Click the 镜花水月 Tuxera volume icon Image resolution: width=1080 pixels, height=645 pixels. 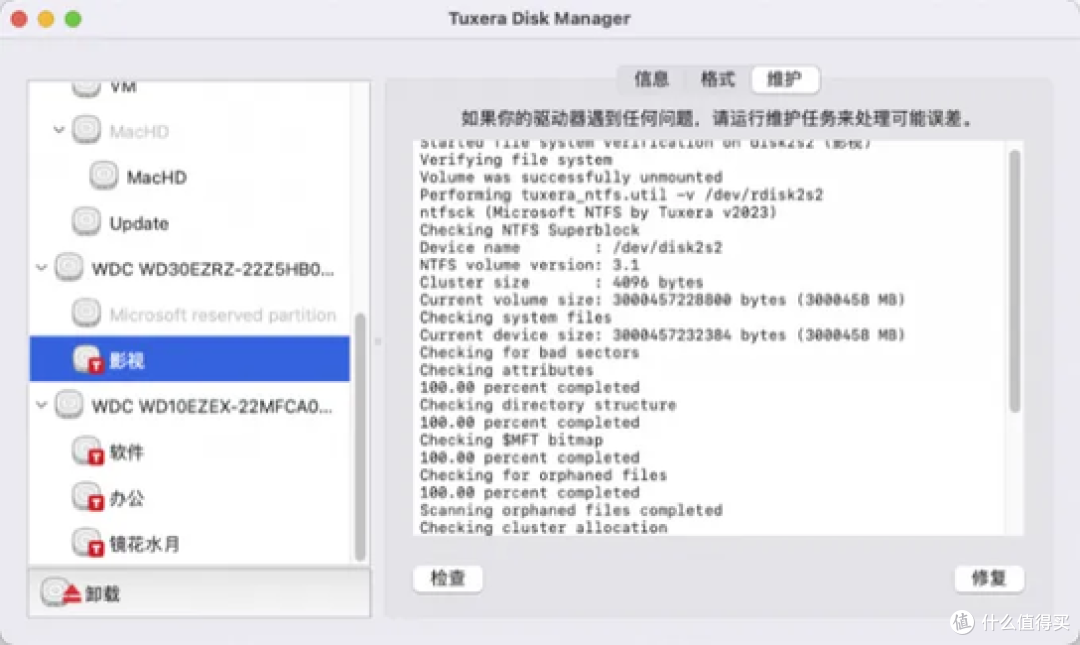pyautogui.click(x=87, y=543)
